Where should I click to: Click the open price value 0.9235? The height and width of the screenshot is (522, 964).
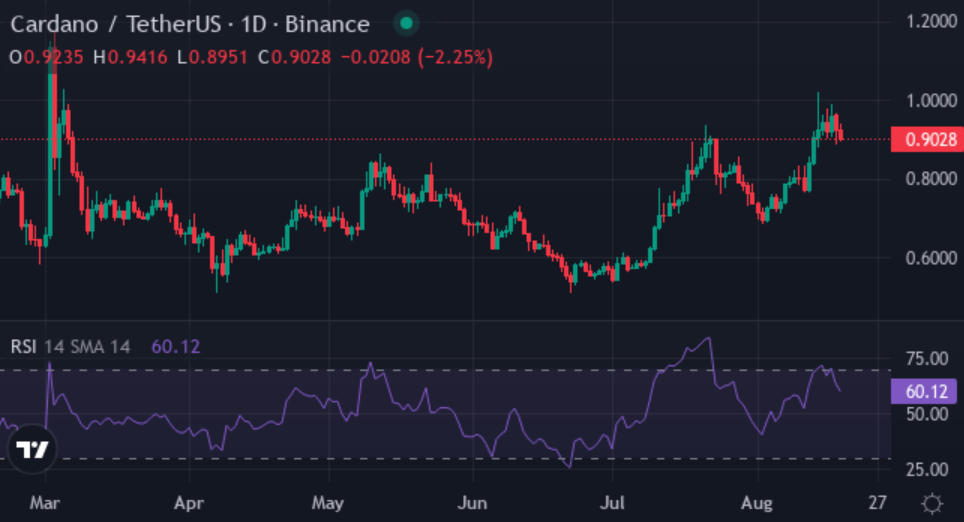[53, 58]
